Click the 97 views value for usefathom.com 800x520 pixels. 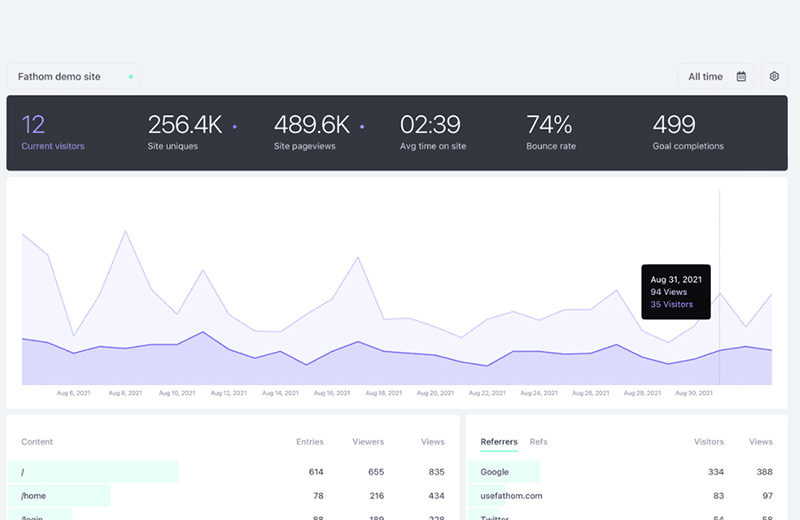(x=767, y=496)
